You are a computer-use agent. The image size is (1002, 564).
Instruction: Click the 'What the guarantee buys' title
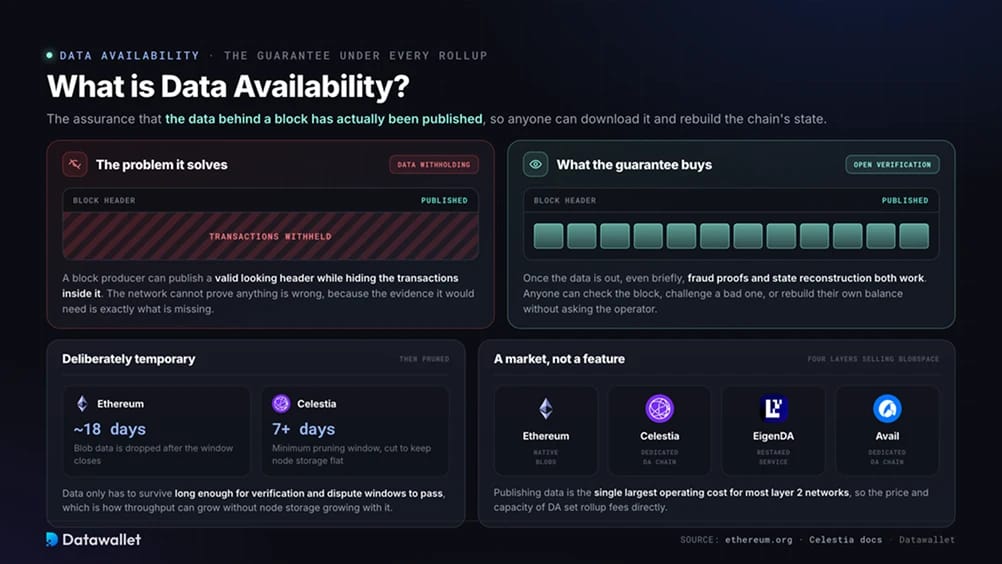click(634, 165)
